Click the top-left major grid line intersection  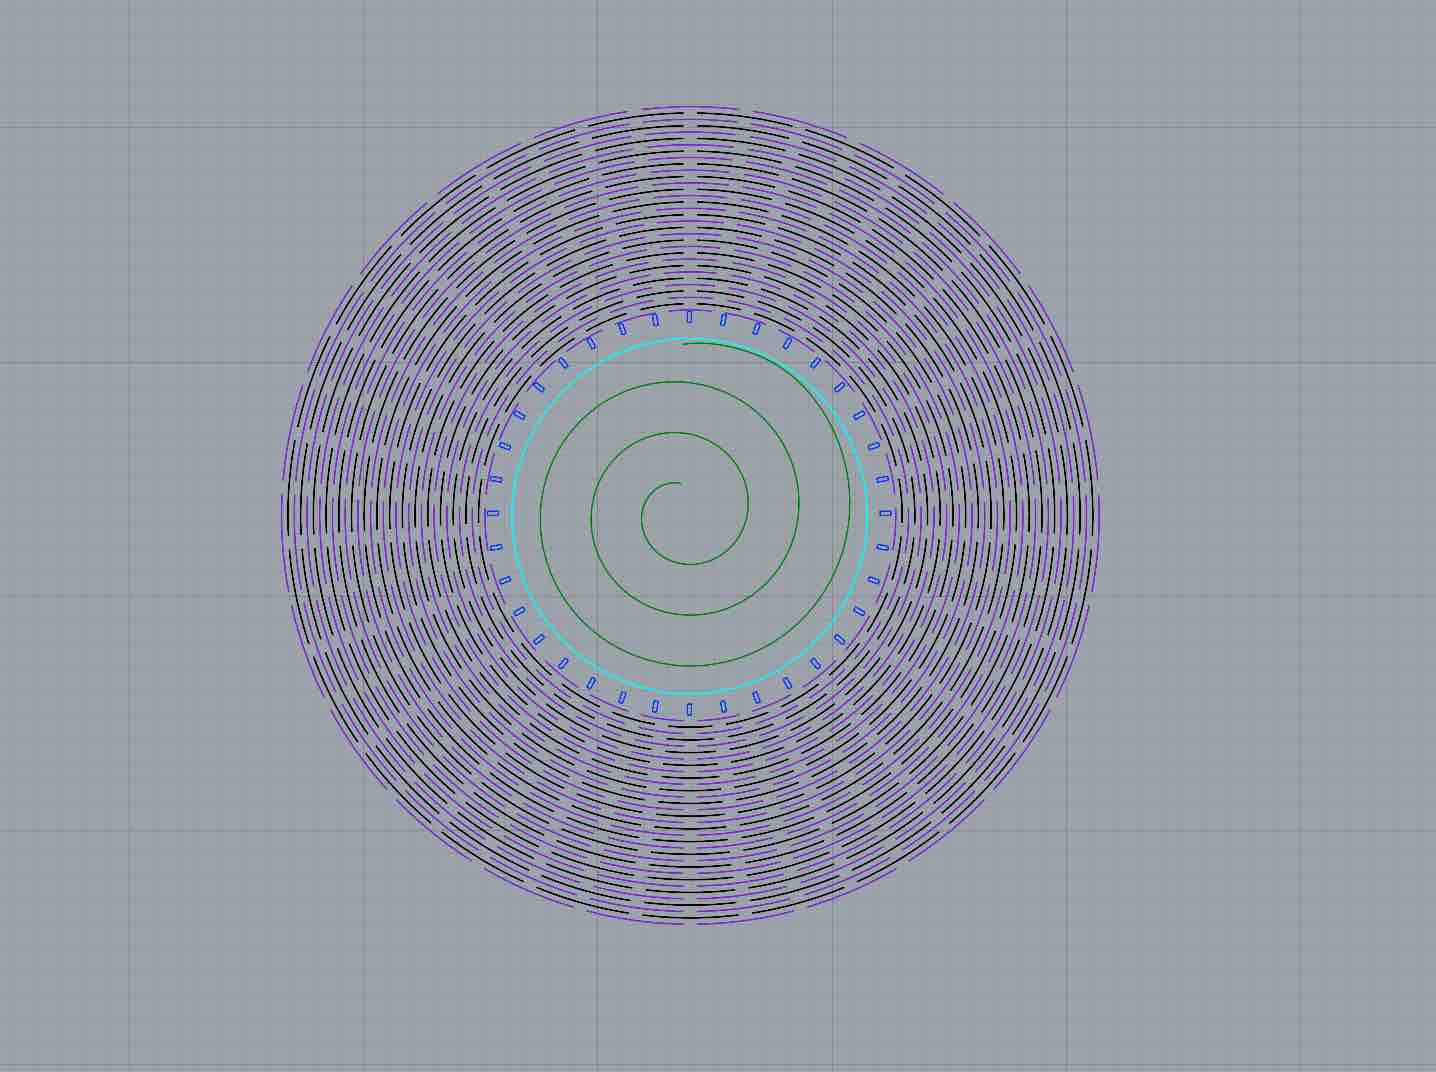coord(129,126)
